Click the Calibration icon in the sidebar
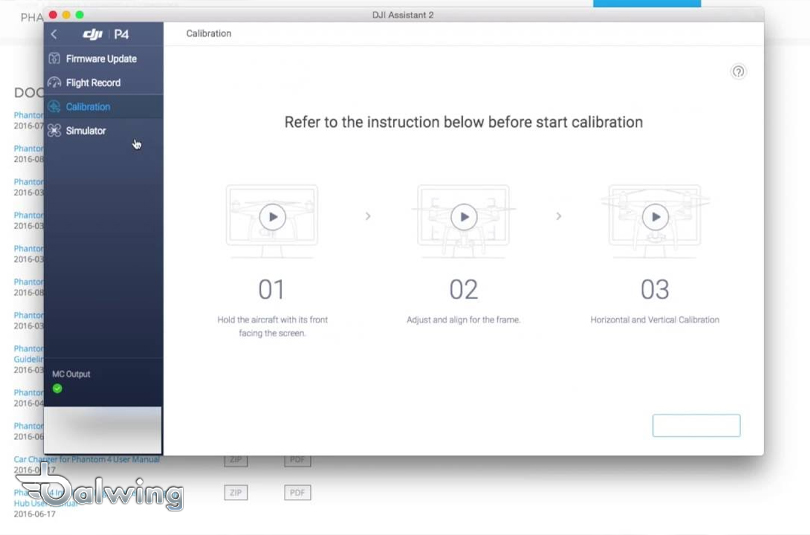Screen dimensions: 810x535 [x=54, y=107]
